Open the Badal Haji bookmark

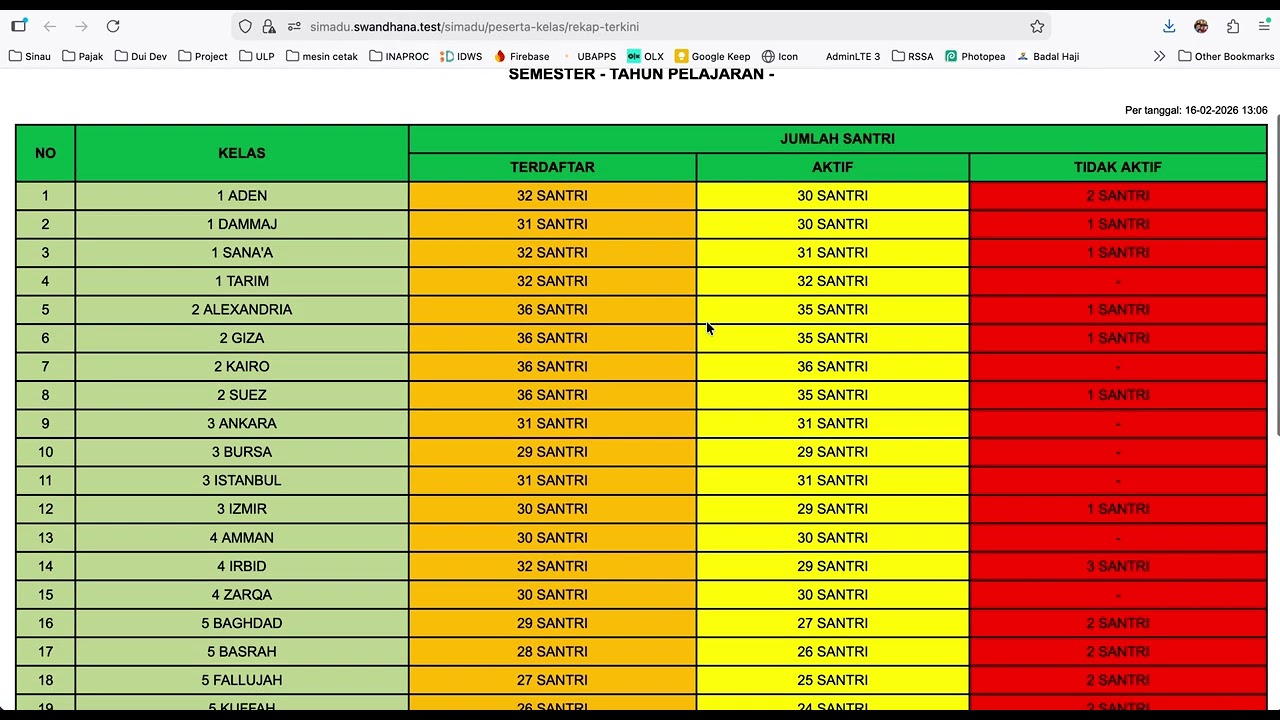click(x=1048, y=56)
